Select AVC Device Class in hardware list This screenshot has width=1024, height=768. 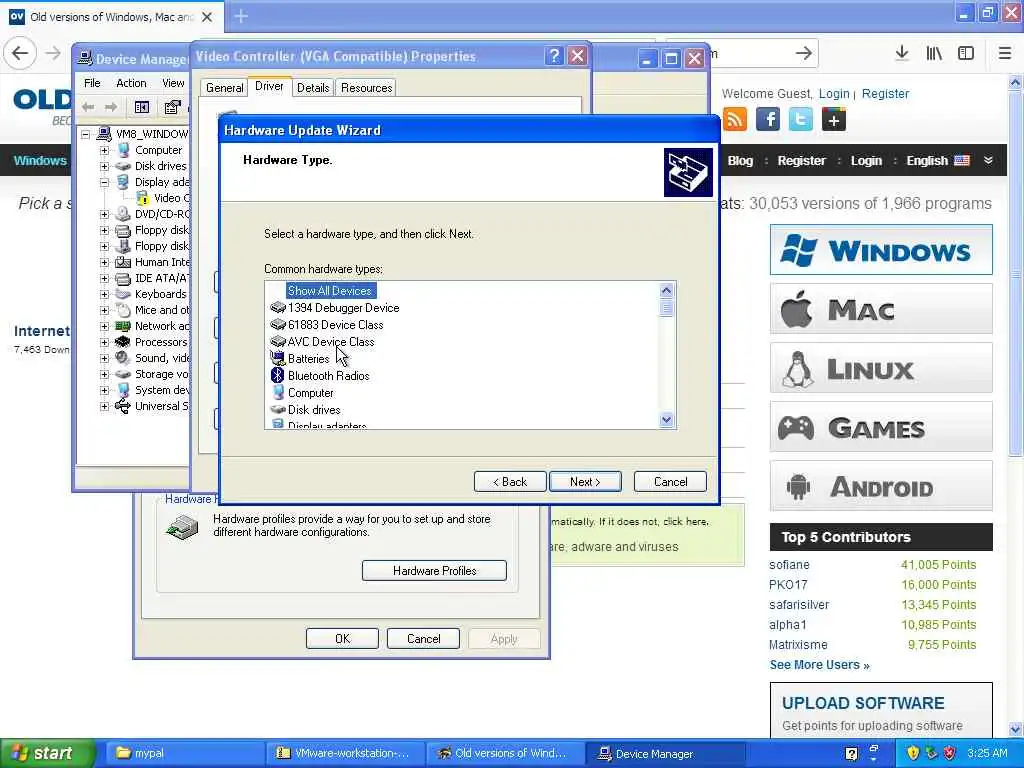[330, 341]
